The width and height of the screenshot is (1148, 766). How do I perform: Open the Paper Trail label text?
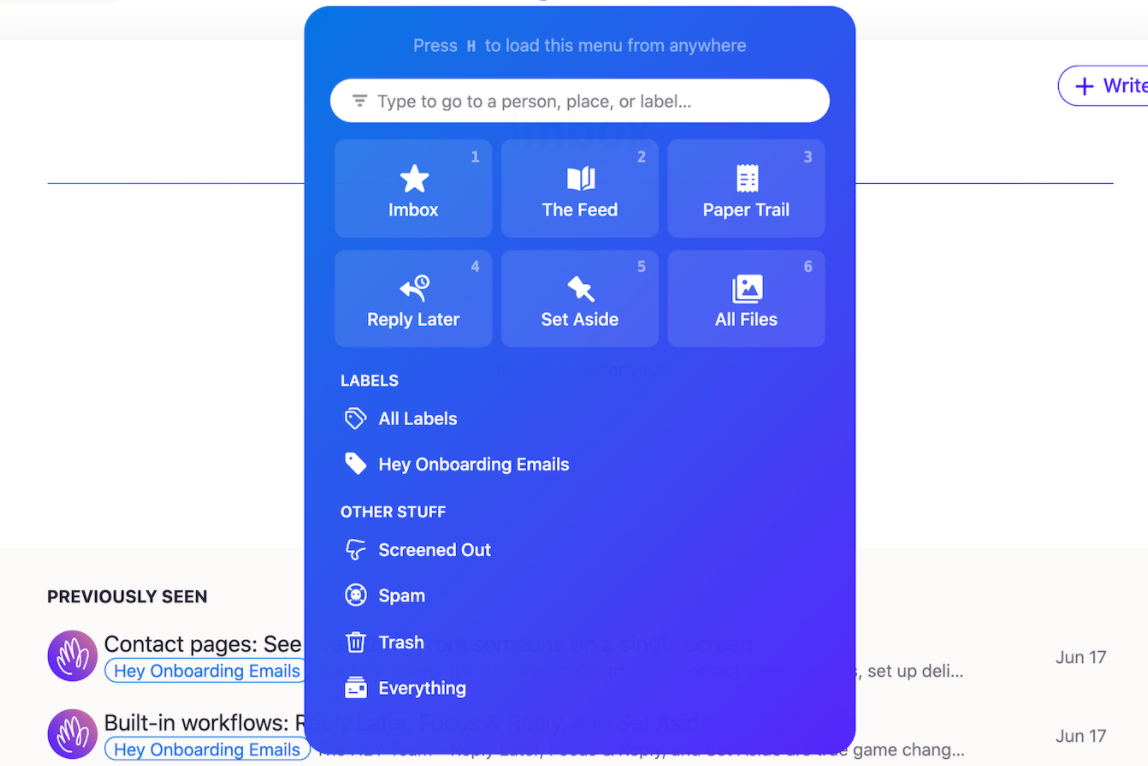[746, 210]
